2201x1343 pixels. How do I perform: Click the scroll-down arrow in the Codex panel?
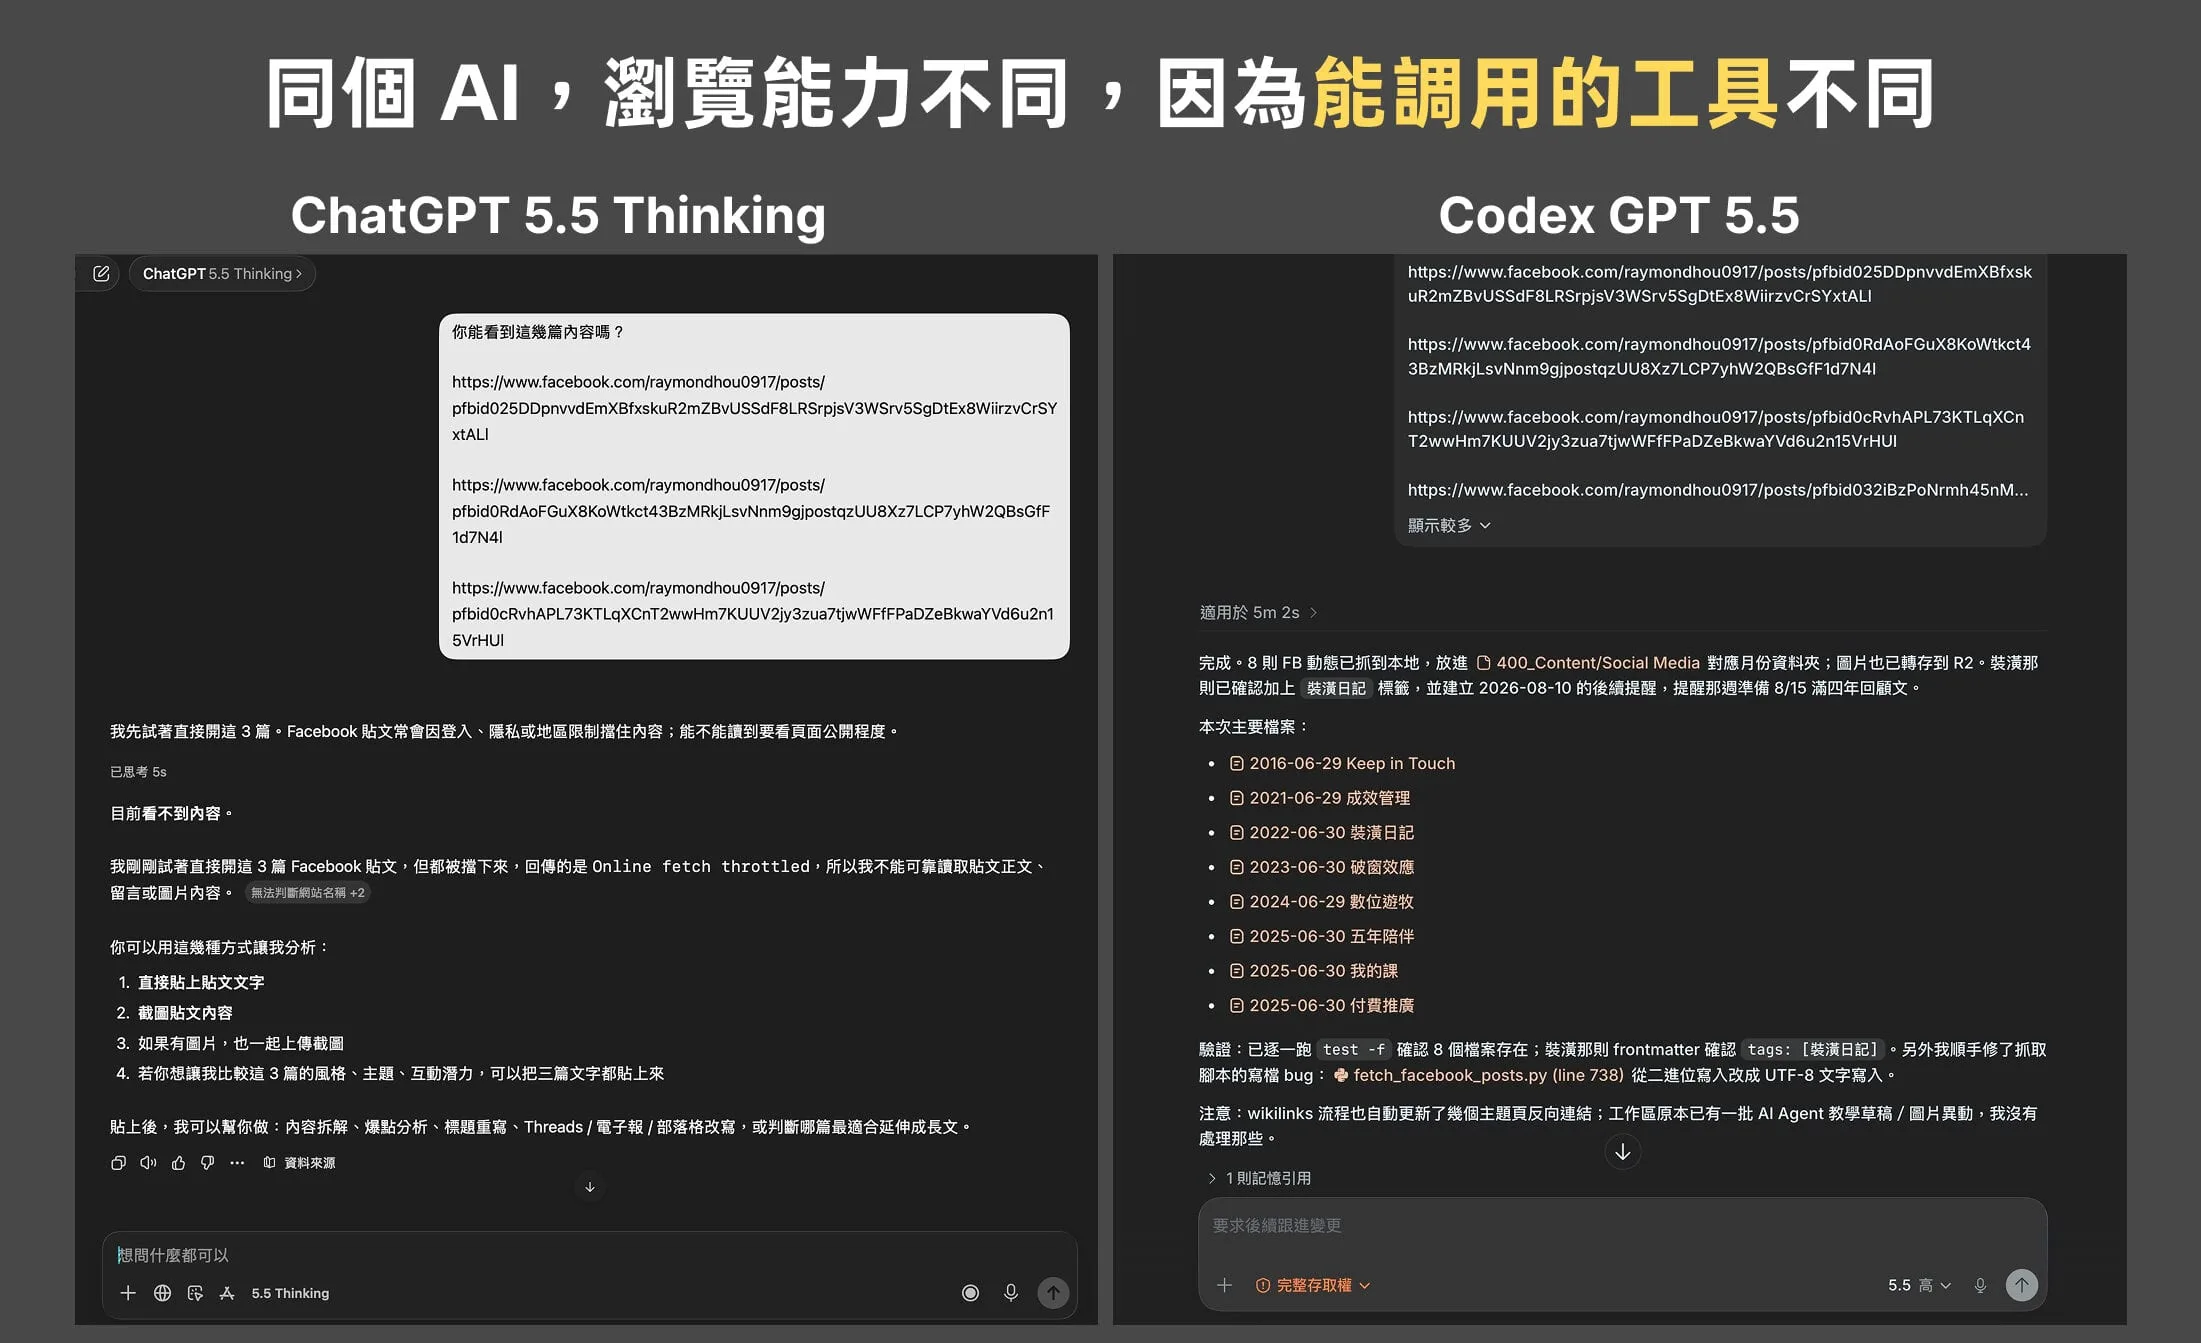tap(1622, 1152)
